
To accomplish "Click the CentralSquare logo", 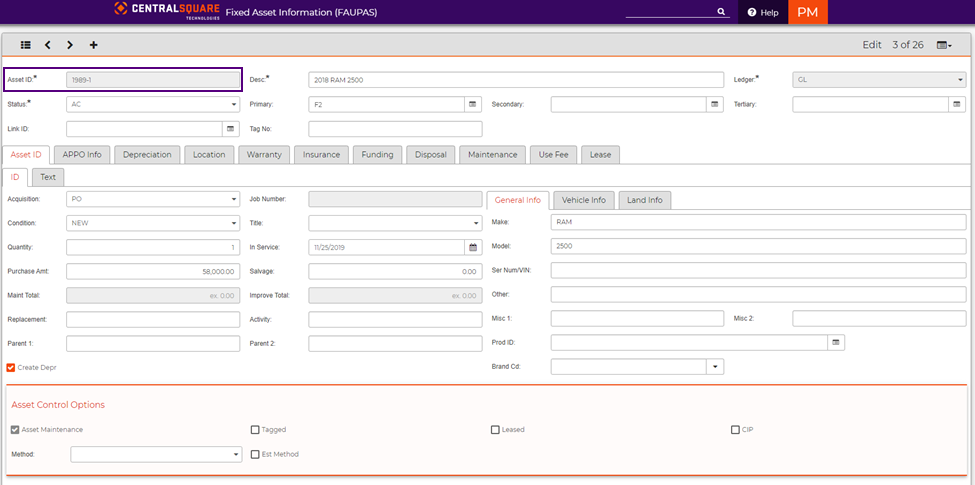I will pyautogui.click(x=168, y=11).
